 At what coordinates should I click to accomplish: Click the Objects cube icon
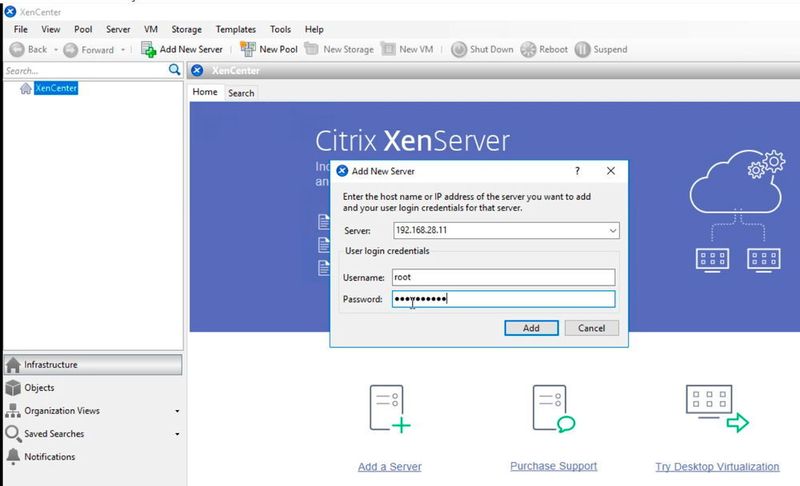(x=13, y=388)
